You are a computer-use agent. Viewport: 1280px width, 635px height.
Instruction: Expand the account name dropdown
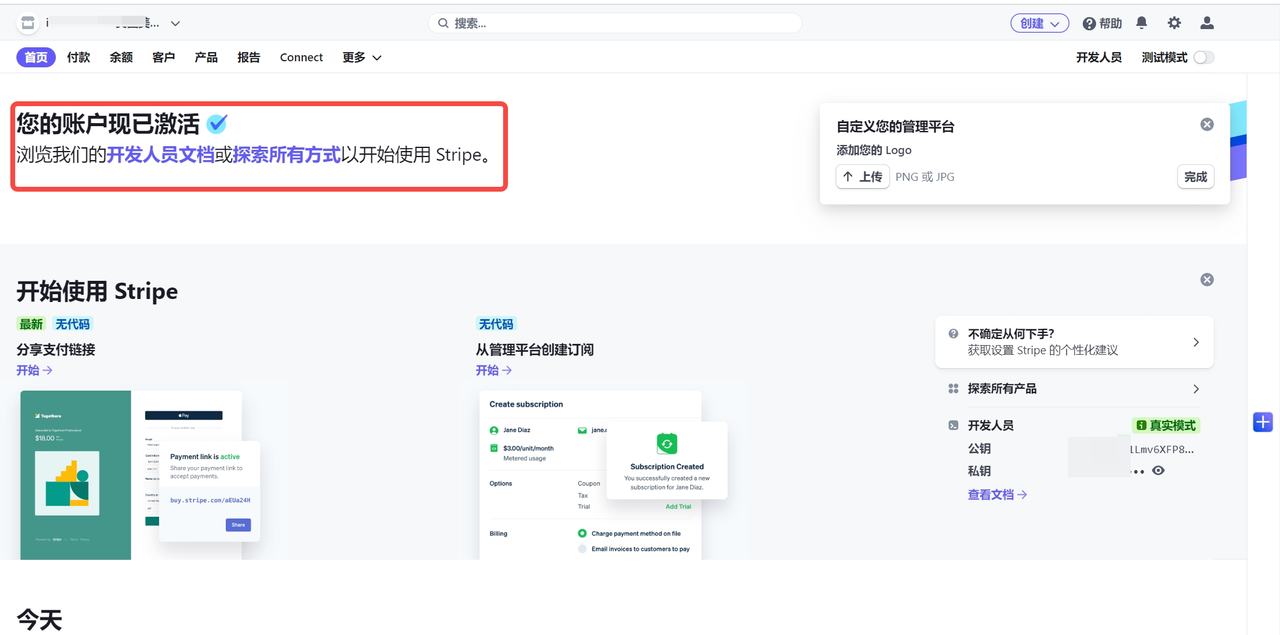pyautogui.click(x=175, y=23)
